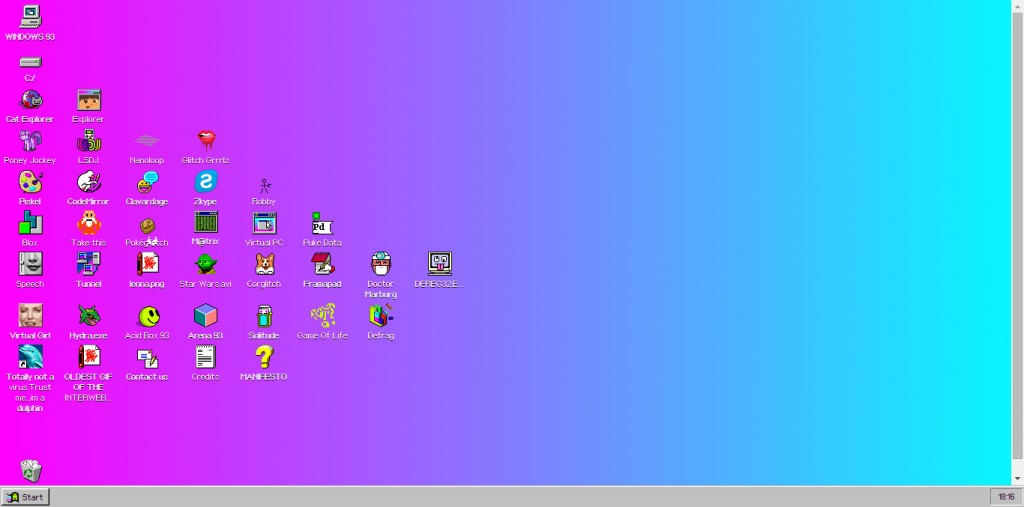The image size is (1024, 507).
Task: Open the C:/ drive icon
Action: 30,62
